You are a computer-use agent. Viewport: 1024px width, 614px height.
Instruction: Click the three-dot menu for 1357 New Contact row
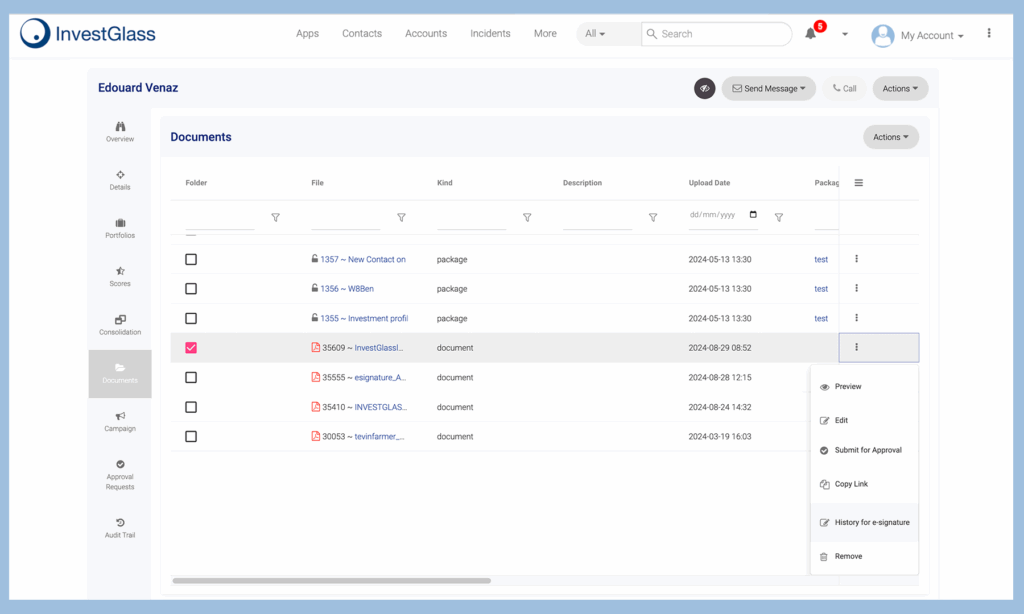tap(857, 259)
